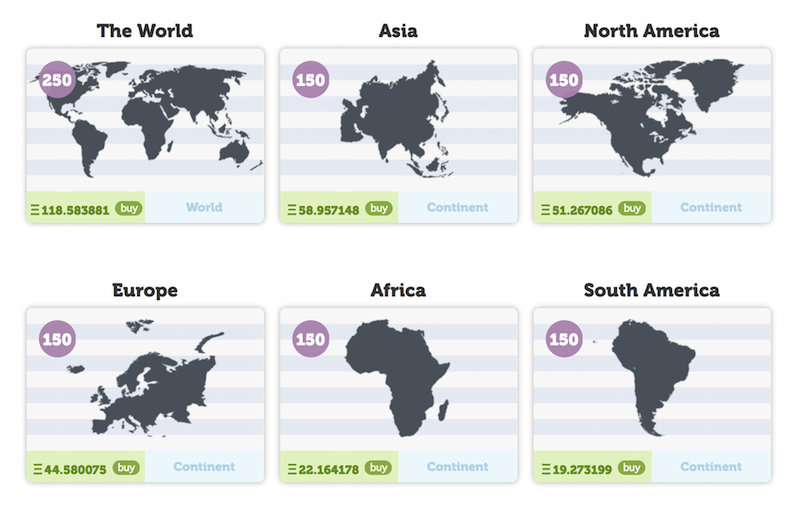Click the World category label
Viewport: 800px width, 509px height.
pyautogui.click(x=204, y=207)
